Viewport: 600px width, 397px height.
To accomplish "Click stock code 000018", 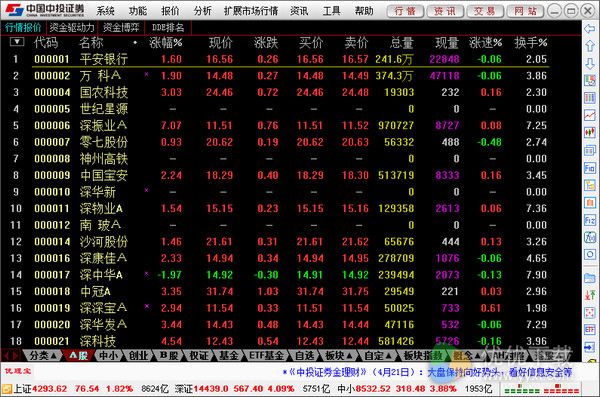I will [52, 291].
